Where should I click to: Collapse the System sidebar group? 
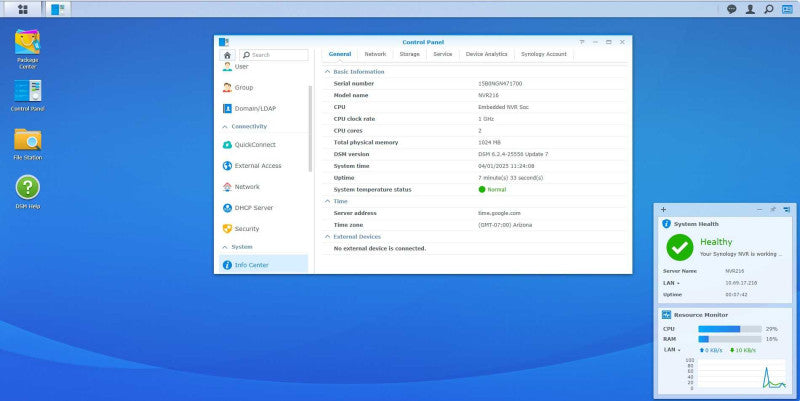225,247
